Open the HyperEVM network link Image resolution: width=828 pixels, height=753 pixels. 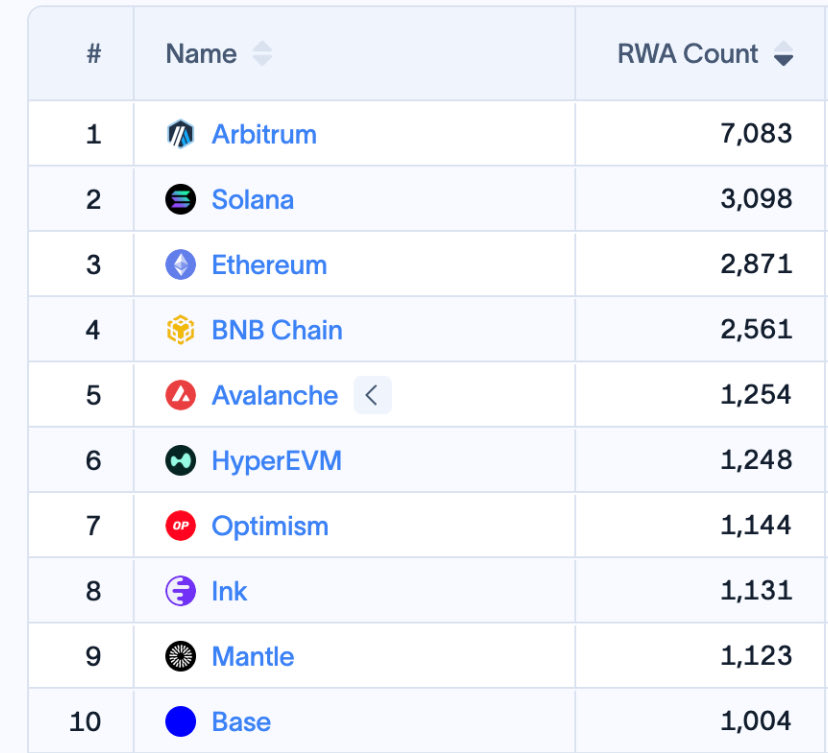(x=277, y=460)
